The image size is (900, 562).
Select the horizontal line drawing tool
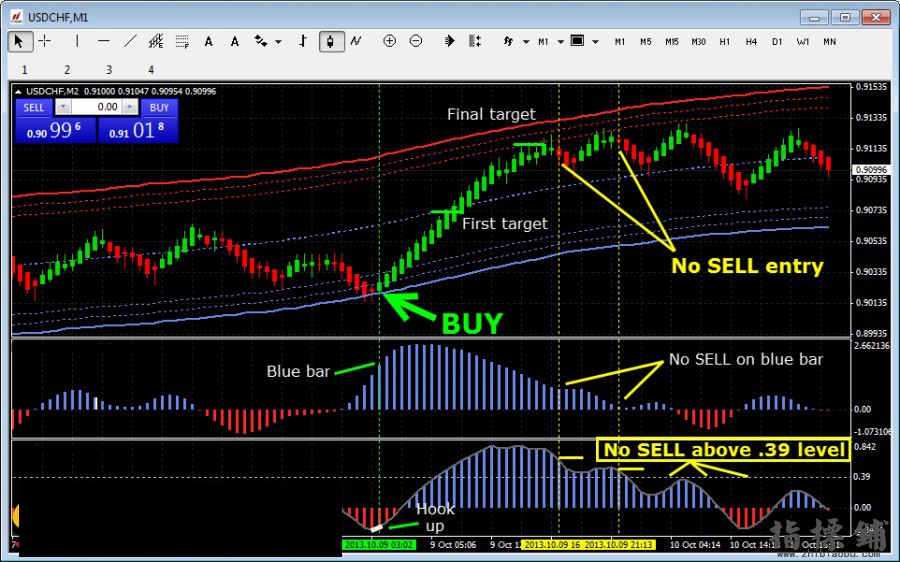[103, 41]
